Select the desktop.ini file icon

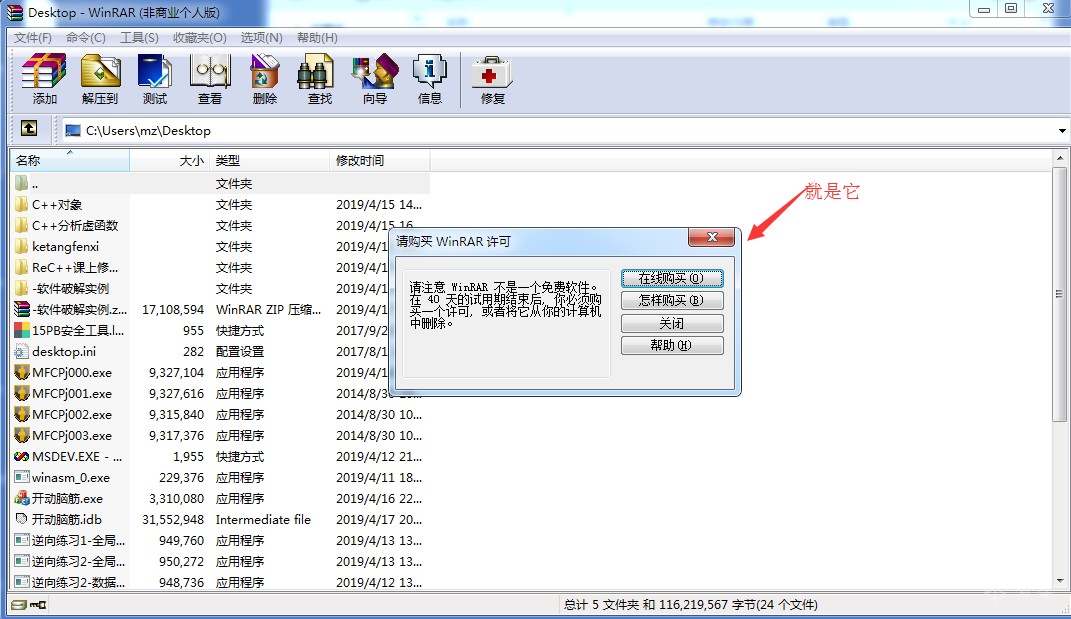pos(22,352)
